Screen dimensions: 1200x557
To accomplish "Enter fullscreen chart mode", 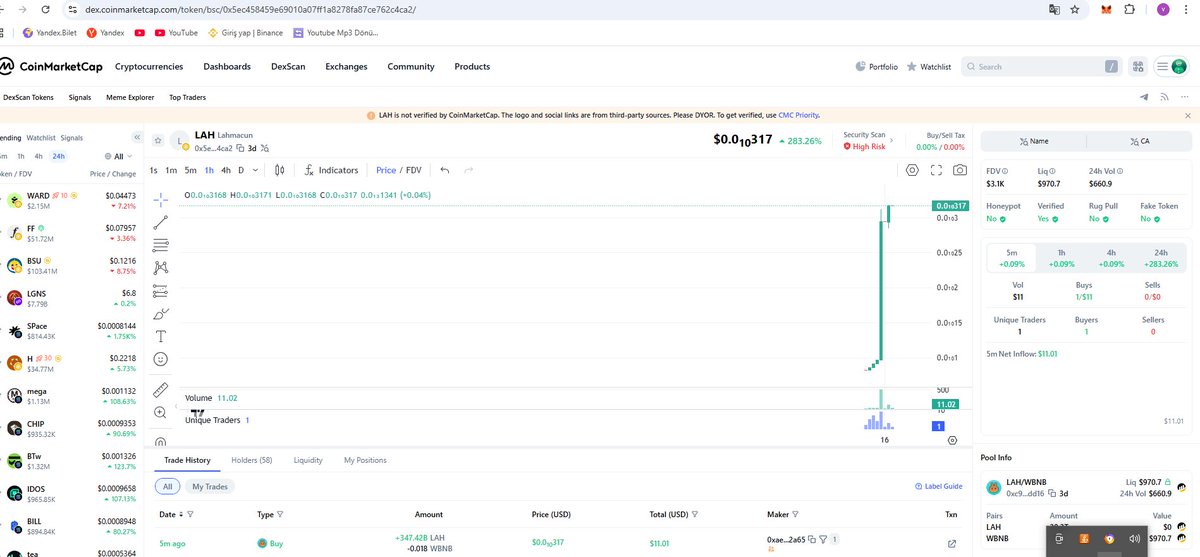I will tap(937, 170).
